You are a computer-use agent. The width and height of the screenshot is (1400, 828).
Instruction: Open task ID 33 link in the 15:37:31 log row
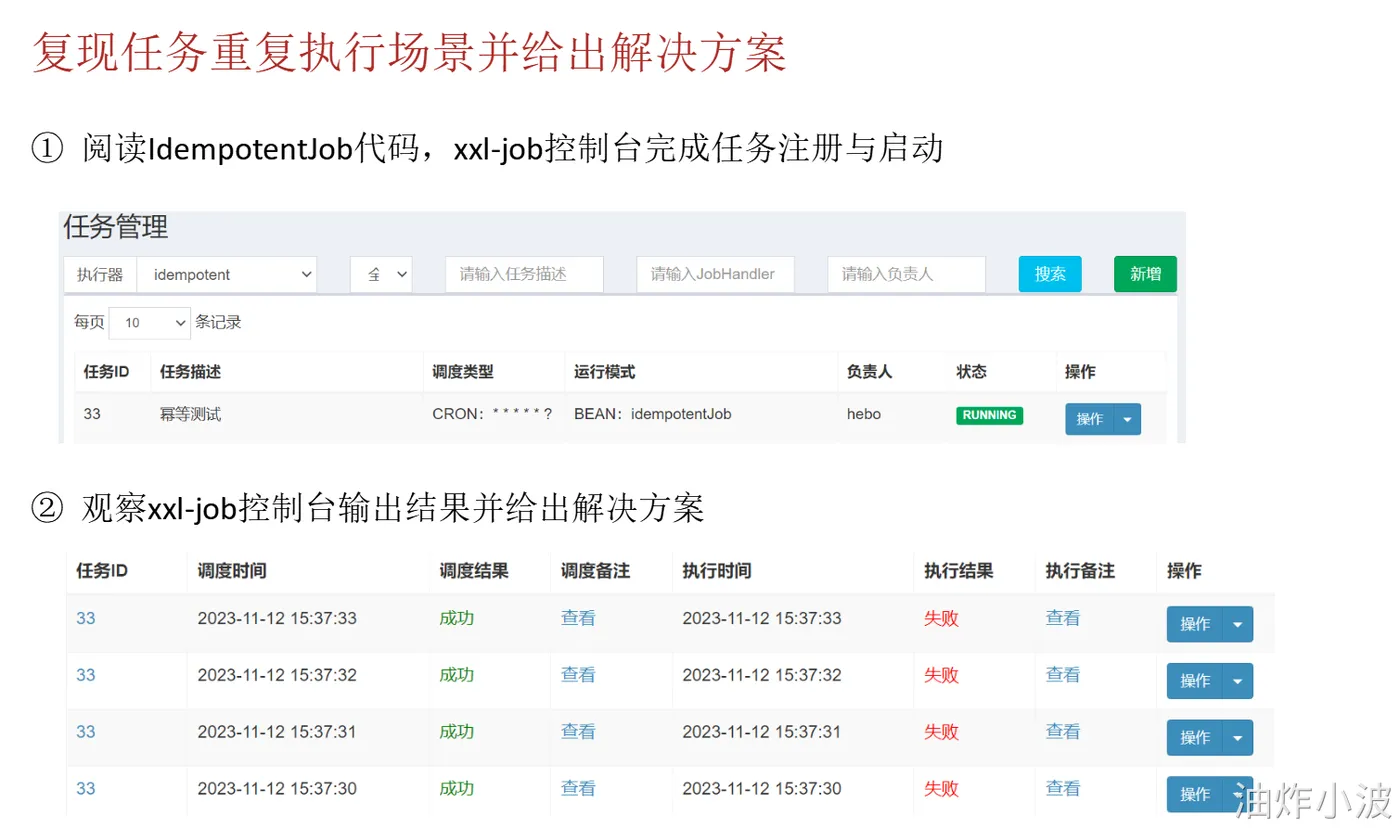pyautogui.click(x=86, y=732)
